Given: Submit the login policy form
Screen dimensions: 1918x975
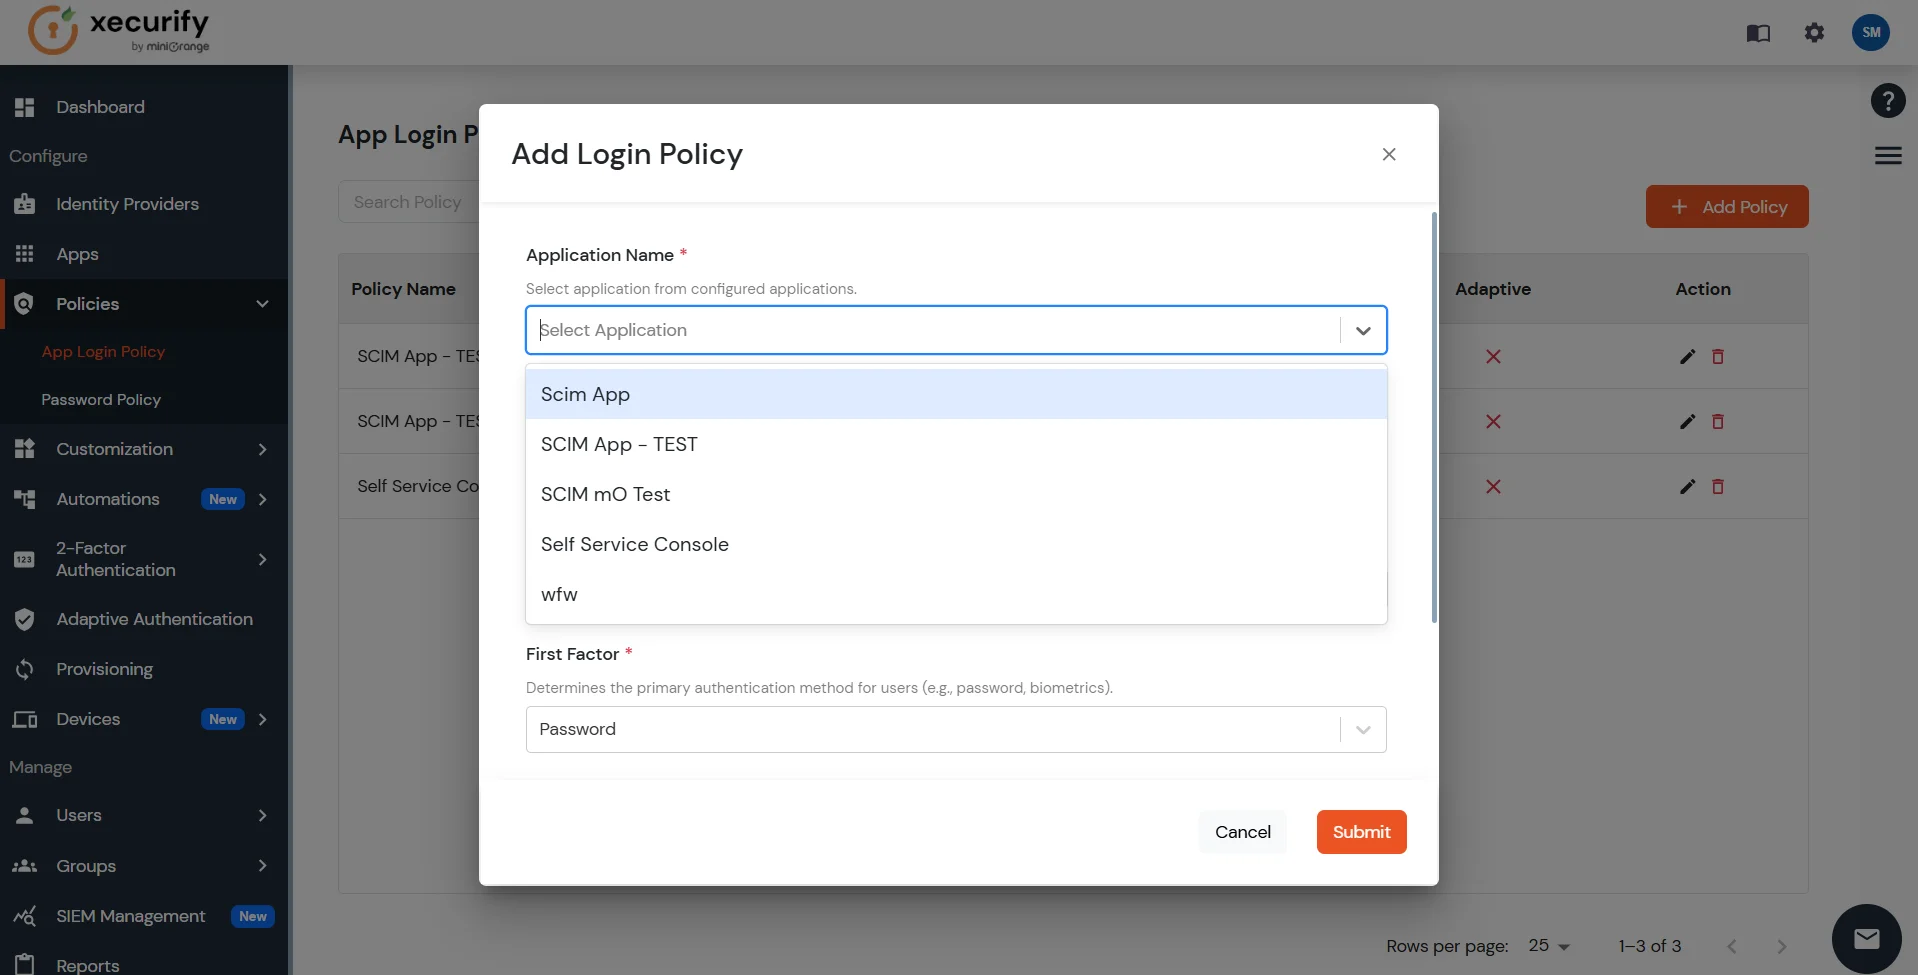Looking at the screenshot, I should [1361, 832].
